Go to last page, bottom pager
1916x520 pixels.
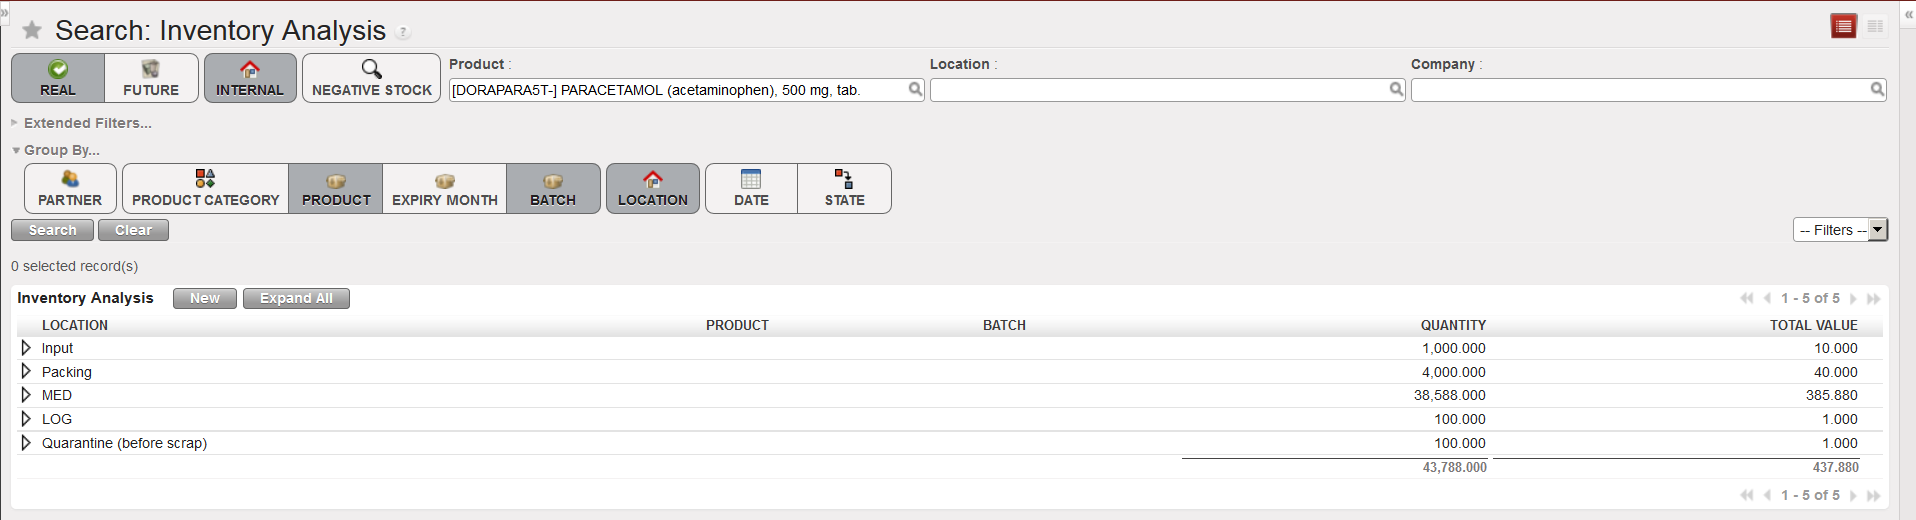coord(1873,495)
